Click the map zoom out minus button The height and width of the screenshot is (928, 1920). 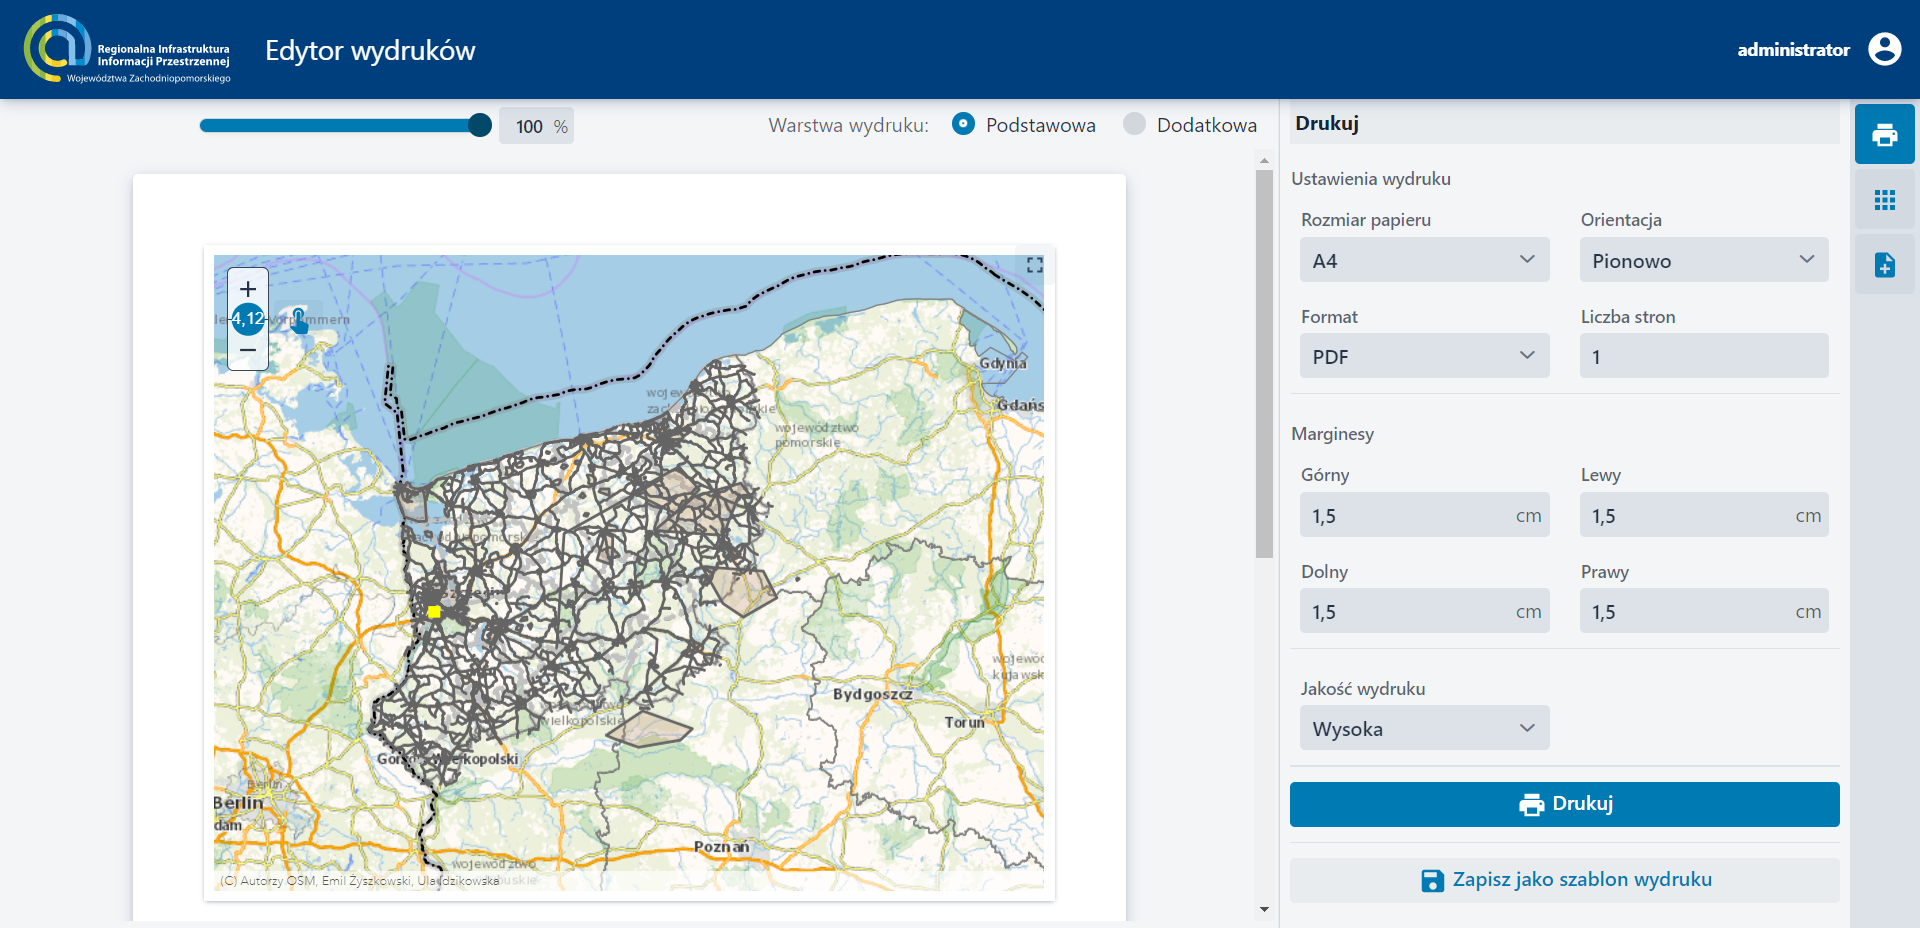click(248, 350)
